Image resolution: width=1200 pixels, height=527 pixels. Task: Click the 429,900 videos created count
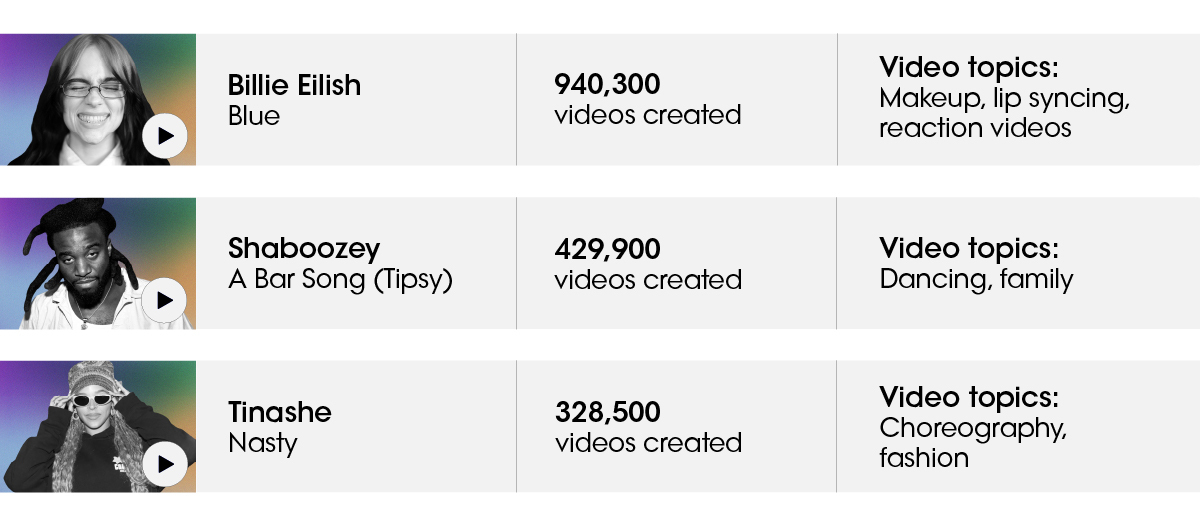648,263
